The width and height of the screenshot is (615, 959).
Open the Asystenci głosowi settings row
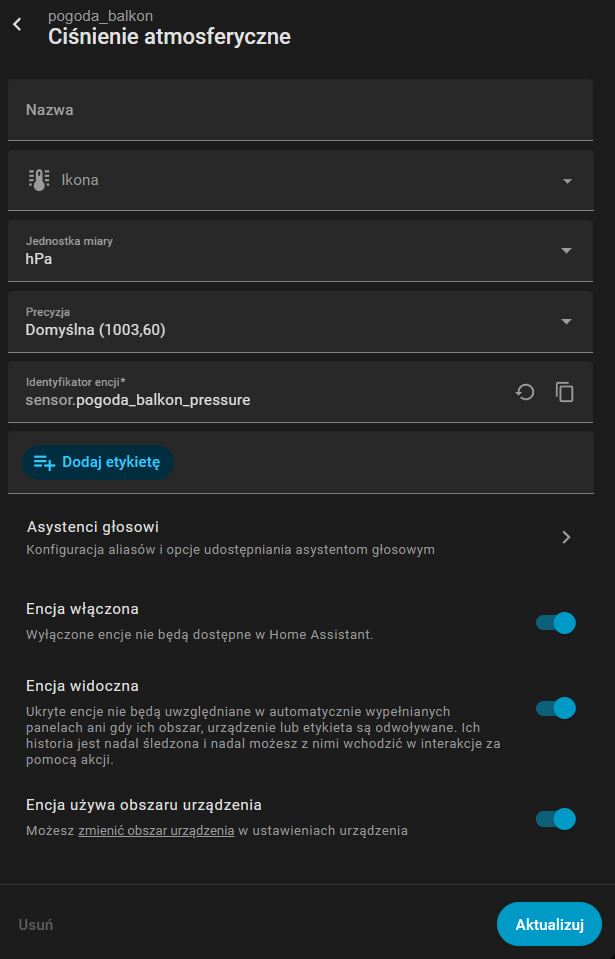(x=300, y=538)
